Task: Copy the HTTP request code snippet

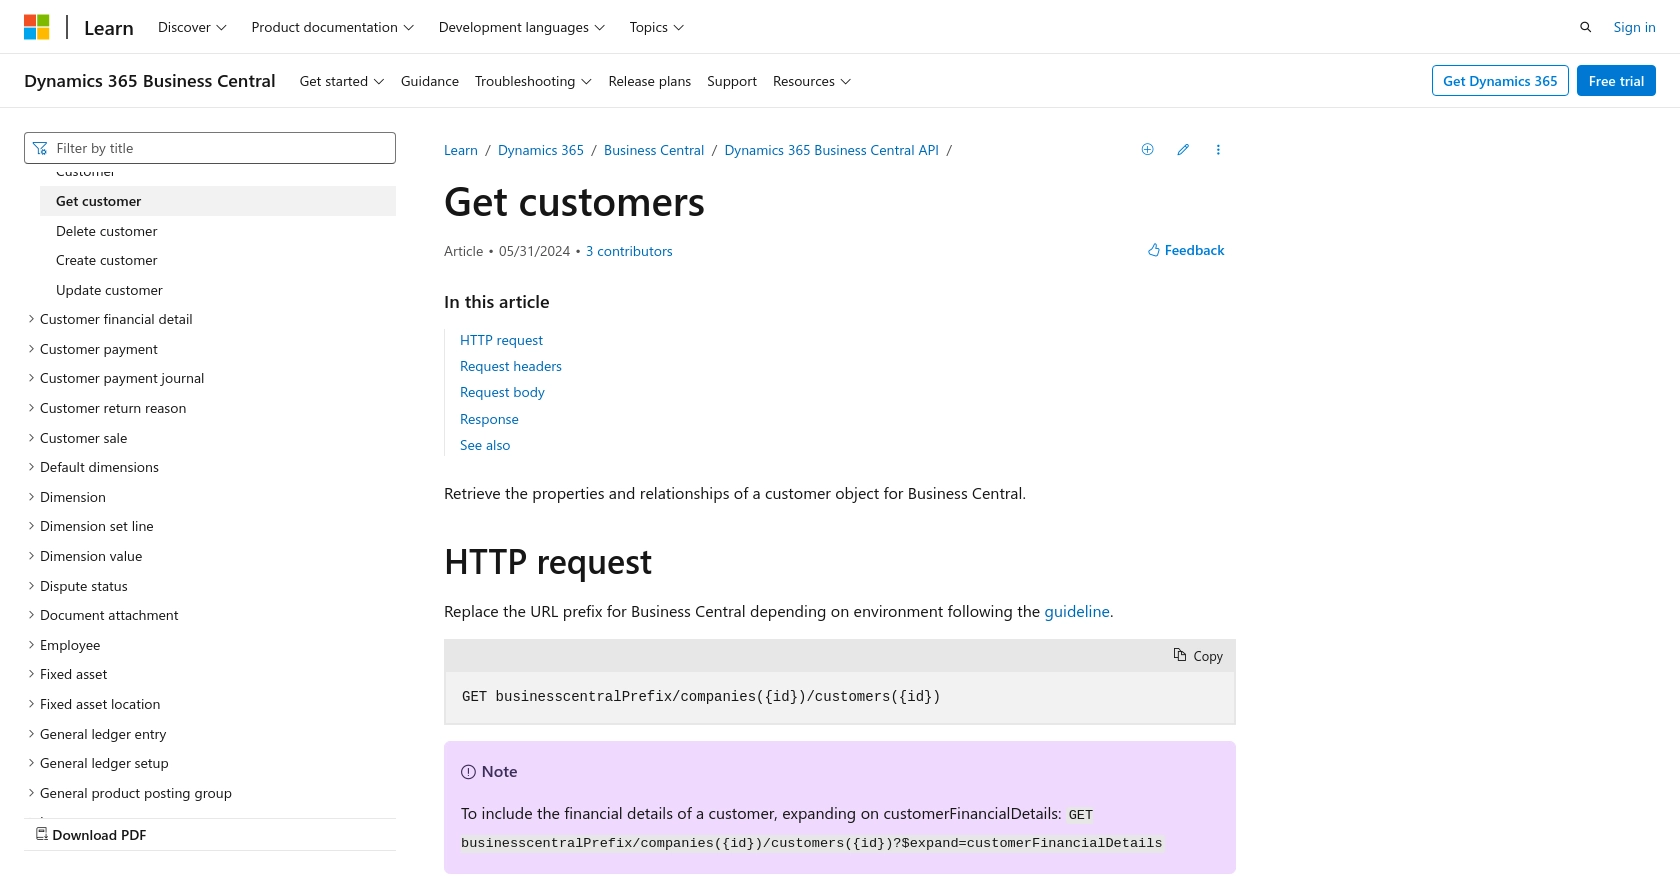Action: click(1198, 656)
